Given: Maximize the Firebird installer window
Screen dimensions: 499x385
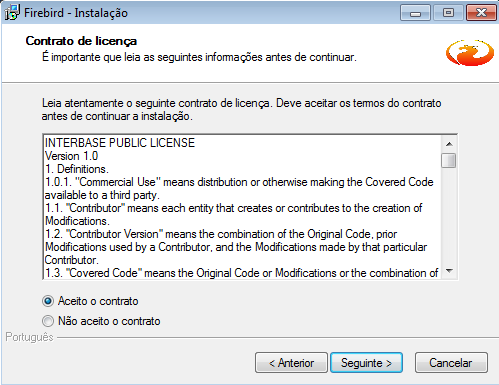Looking at the screenshot, I should (448, 13).
